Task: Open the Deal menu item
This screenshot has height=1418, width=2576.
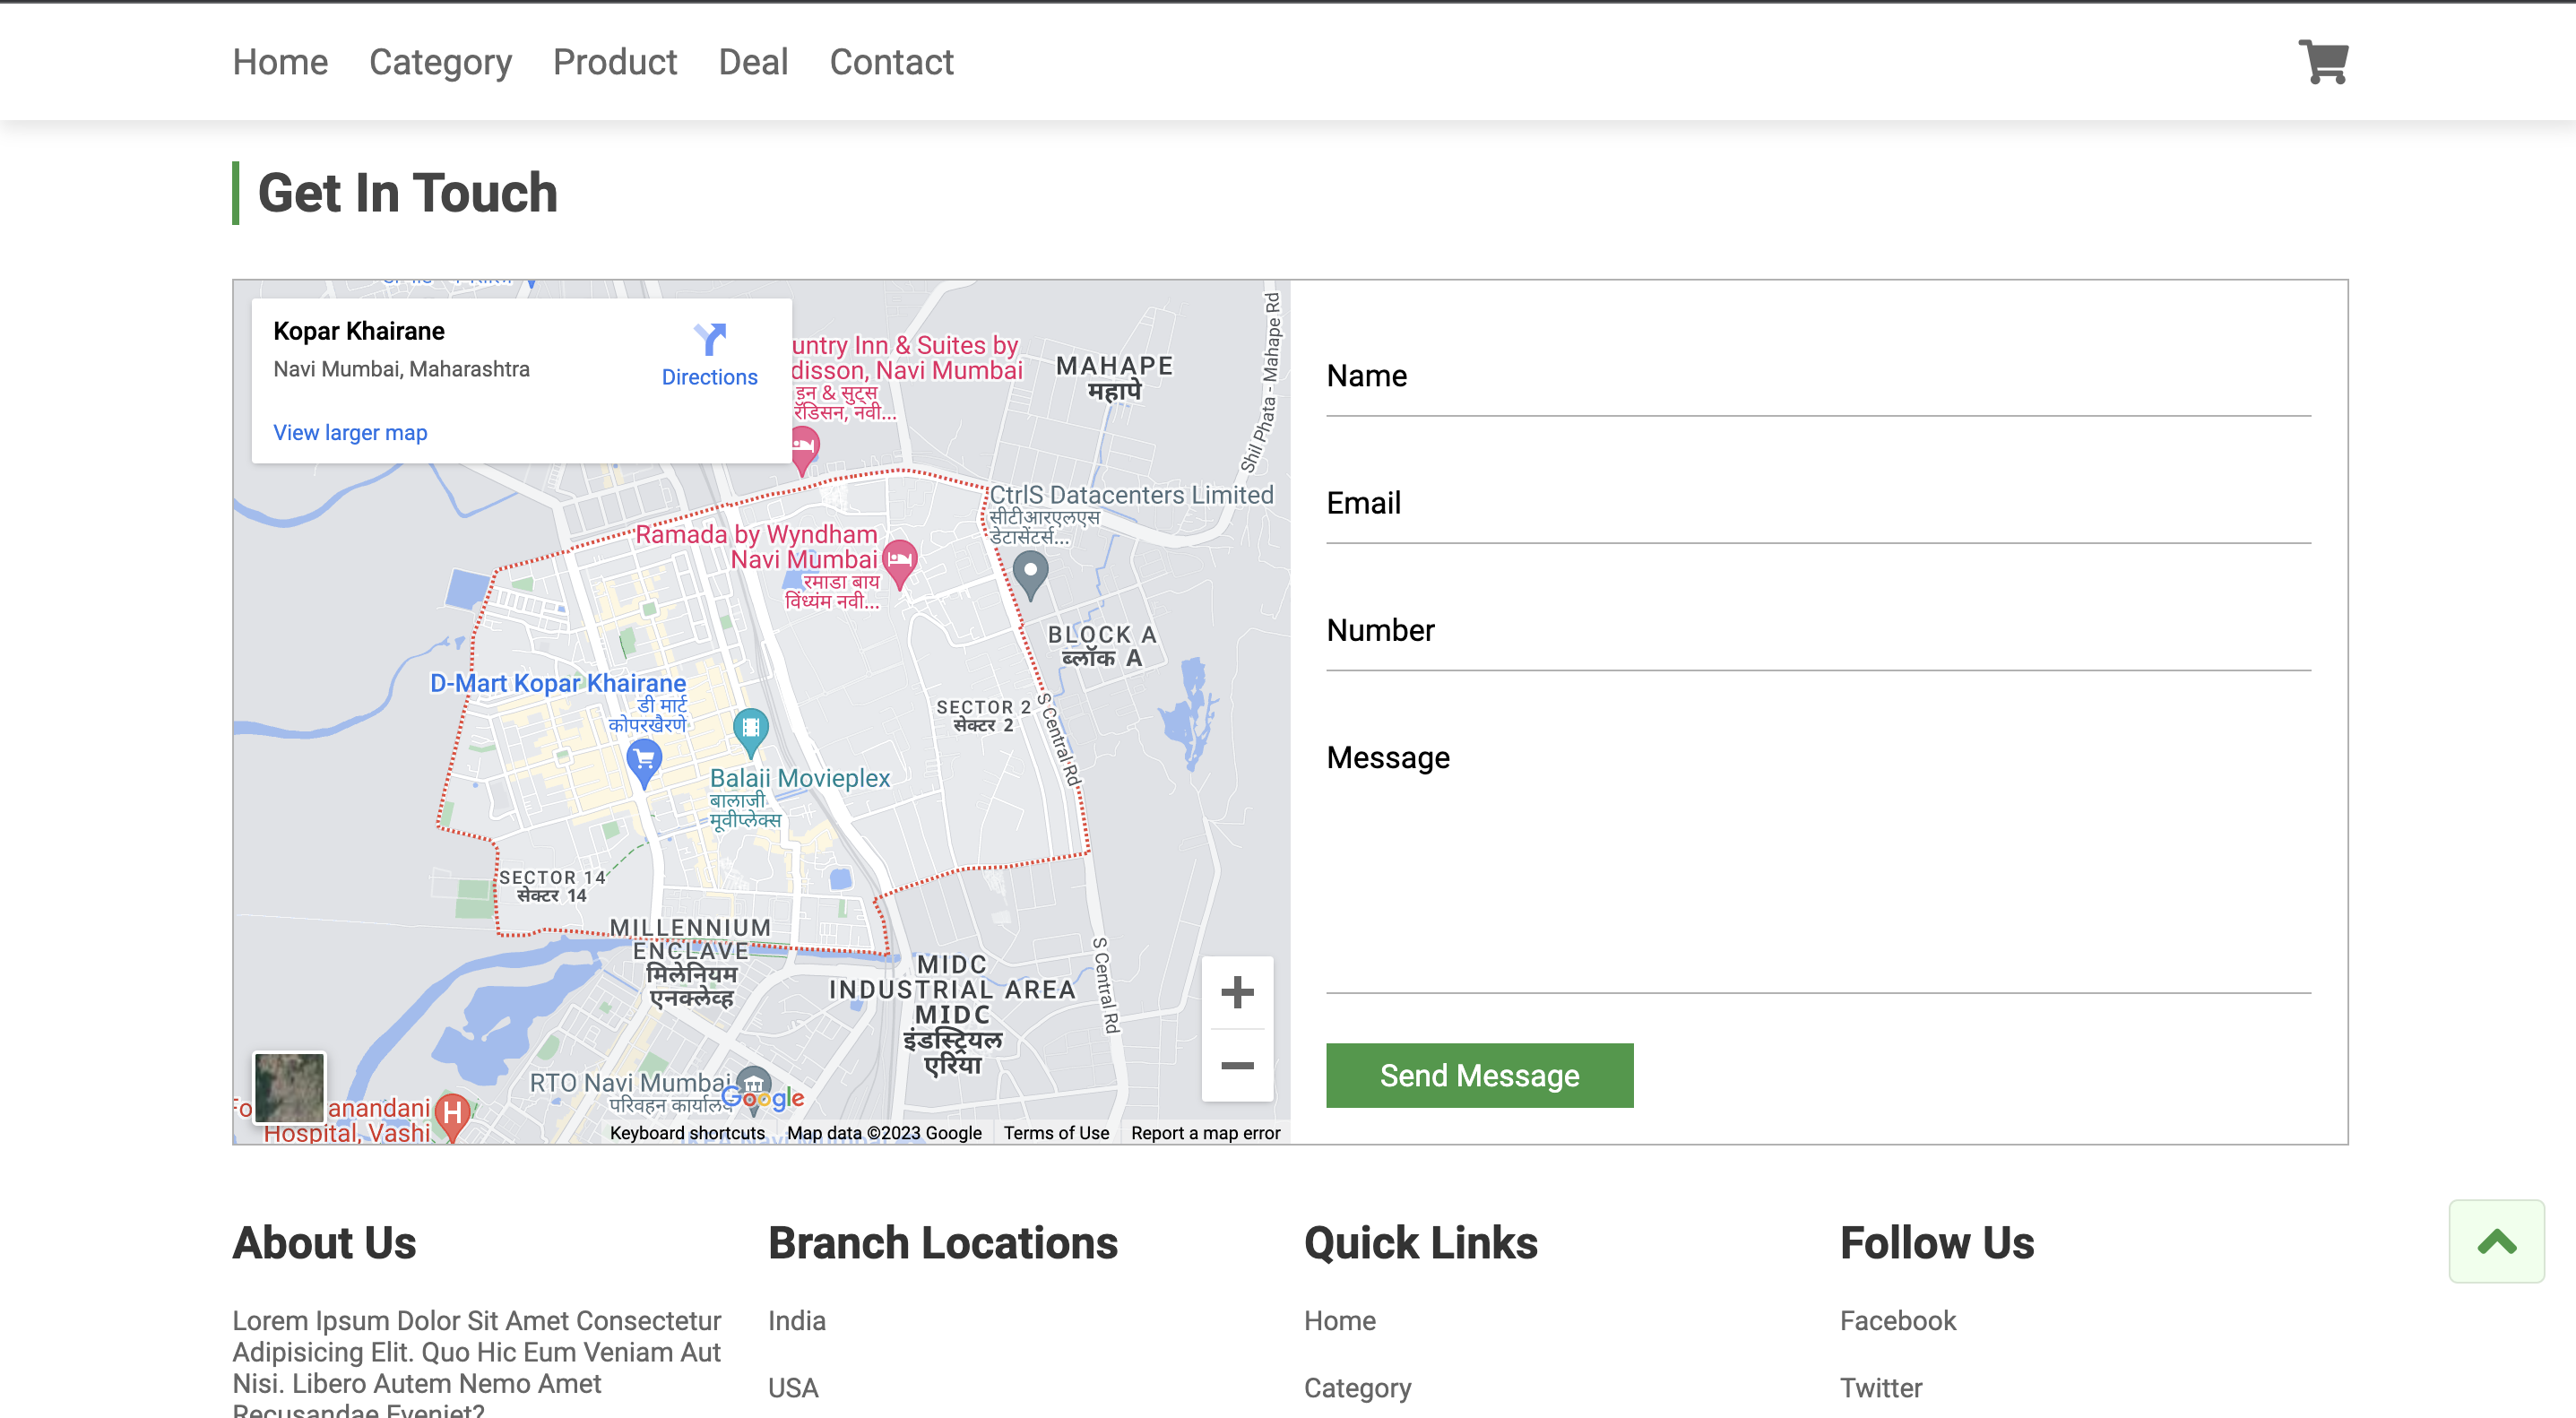Action: pyautogui.click(x=753, y=62)
